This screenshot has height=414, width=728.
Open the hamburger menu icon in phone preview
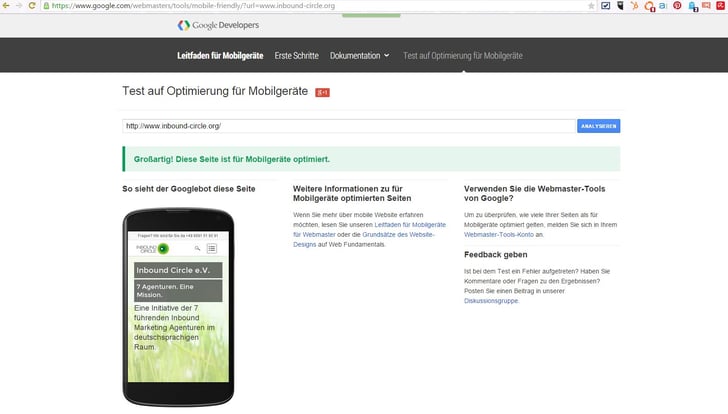(212, 248)
